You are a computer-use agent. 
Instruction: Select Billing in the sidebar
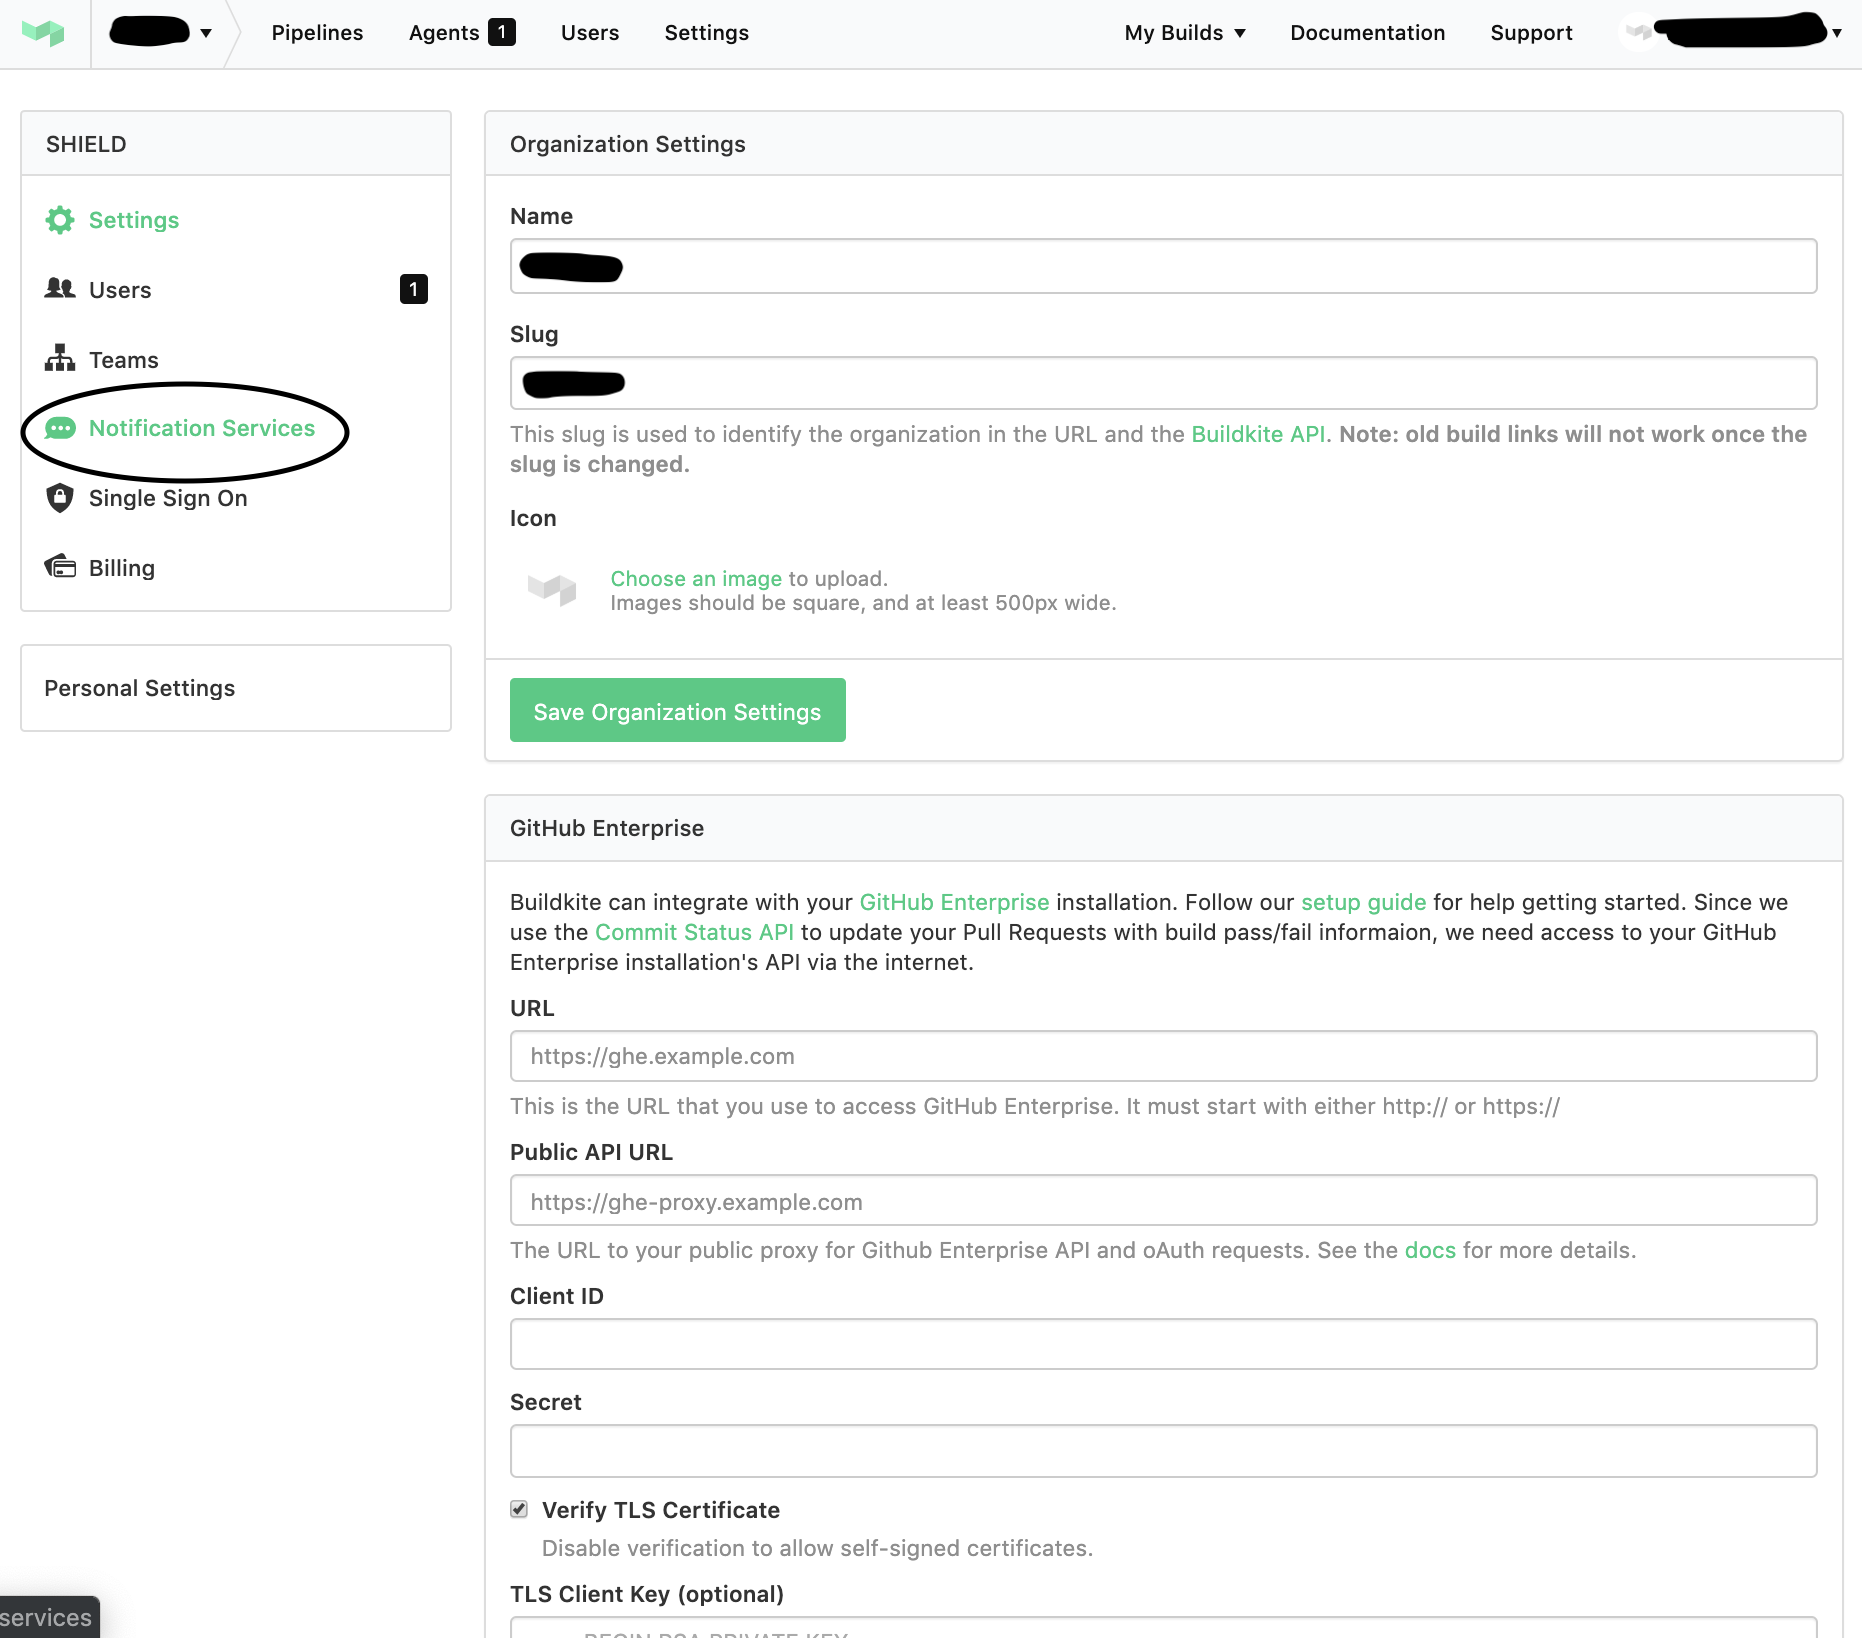point(122,568)
